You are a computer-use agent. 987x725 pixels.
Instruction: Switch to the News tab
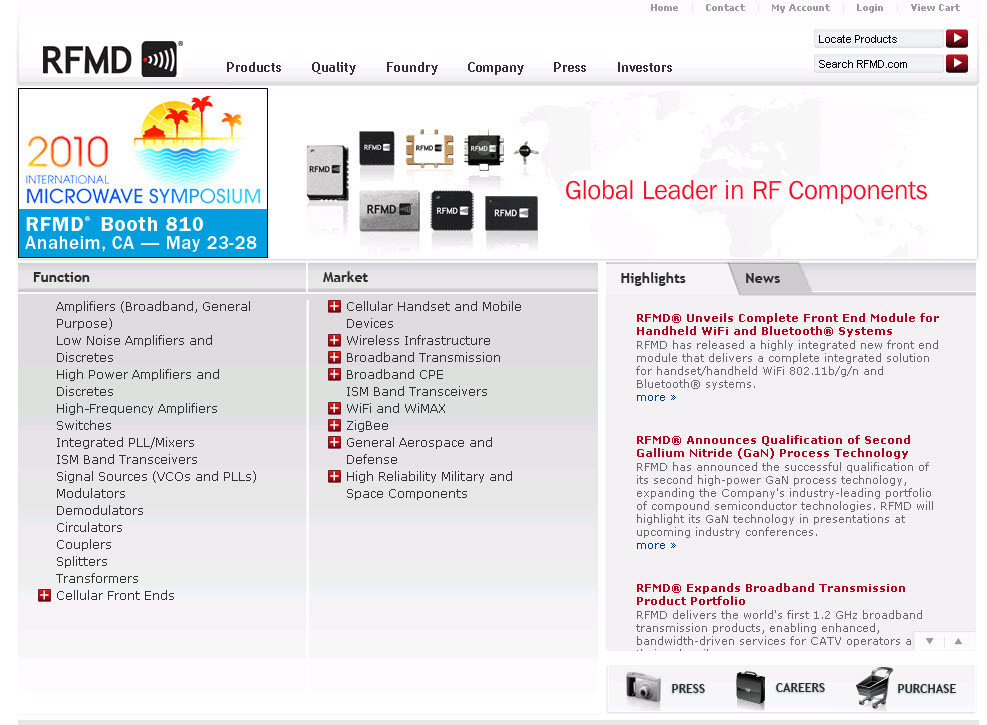762,278
